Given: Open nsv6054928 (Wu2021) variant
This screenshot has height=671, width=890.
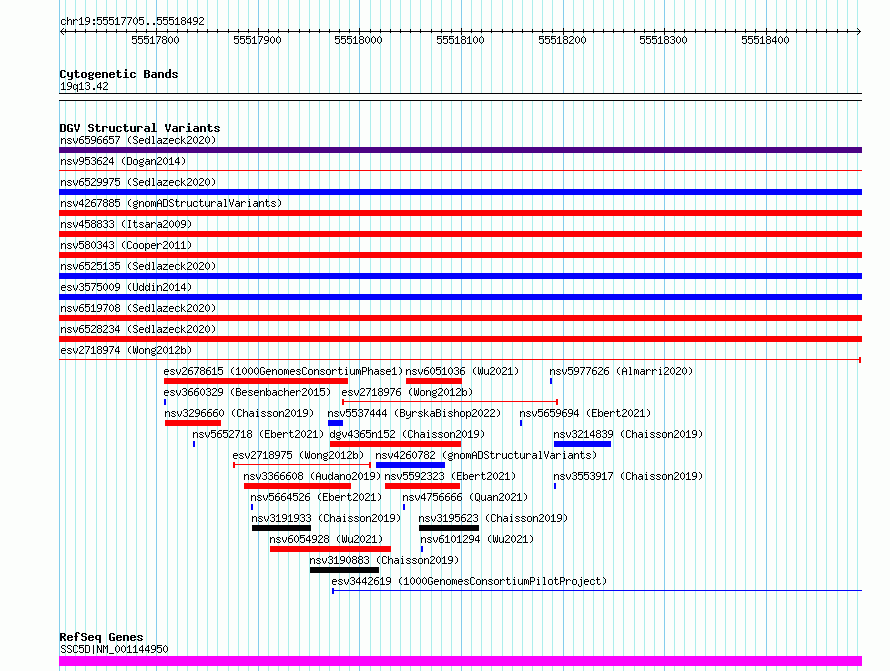Looking at the screenshot, I should coord(326,539).
